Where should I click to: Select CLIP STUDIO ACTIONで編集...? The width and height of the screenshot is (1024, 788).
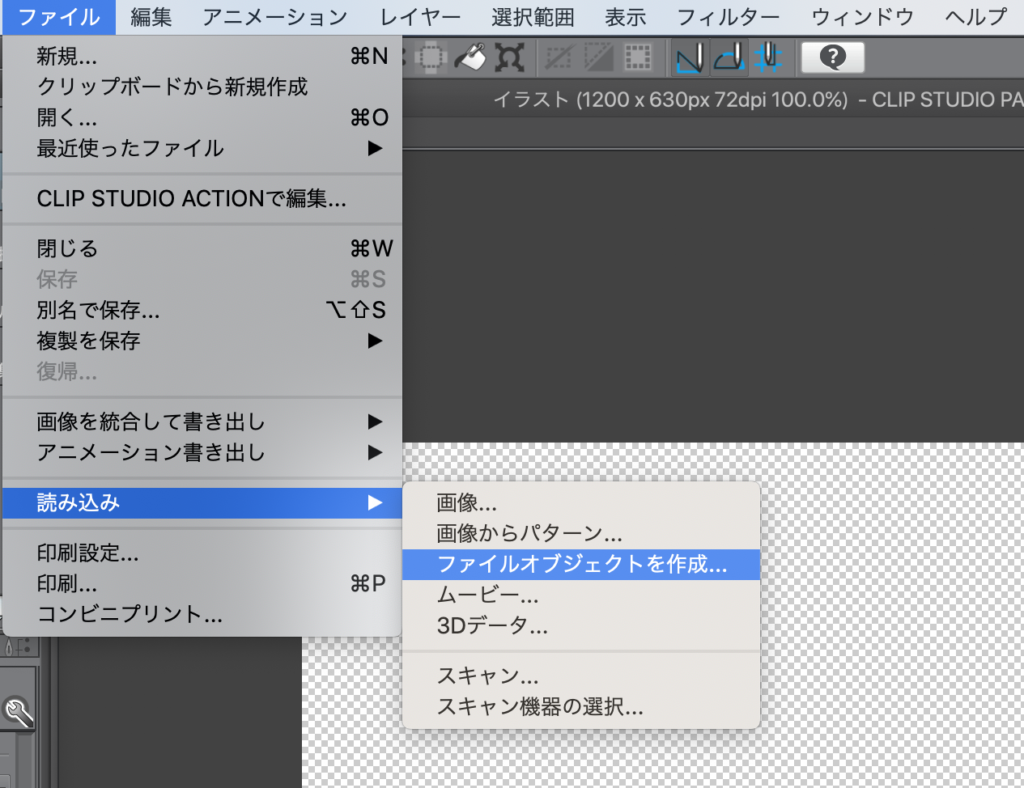click(x=202, y=198)
